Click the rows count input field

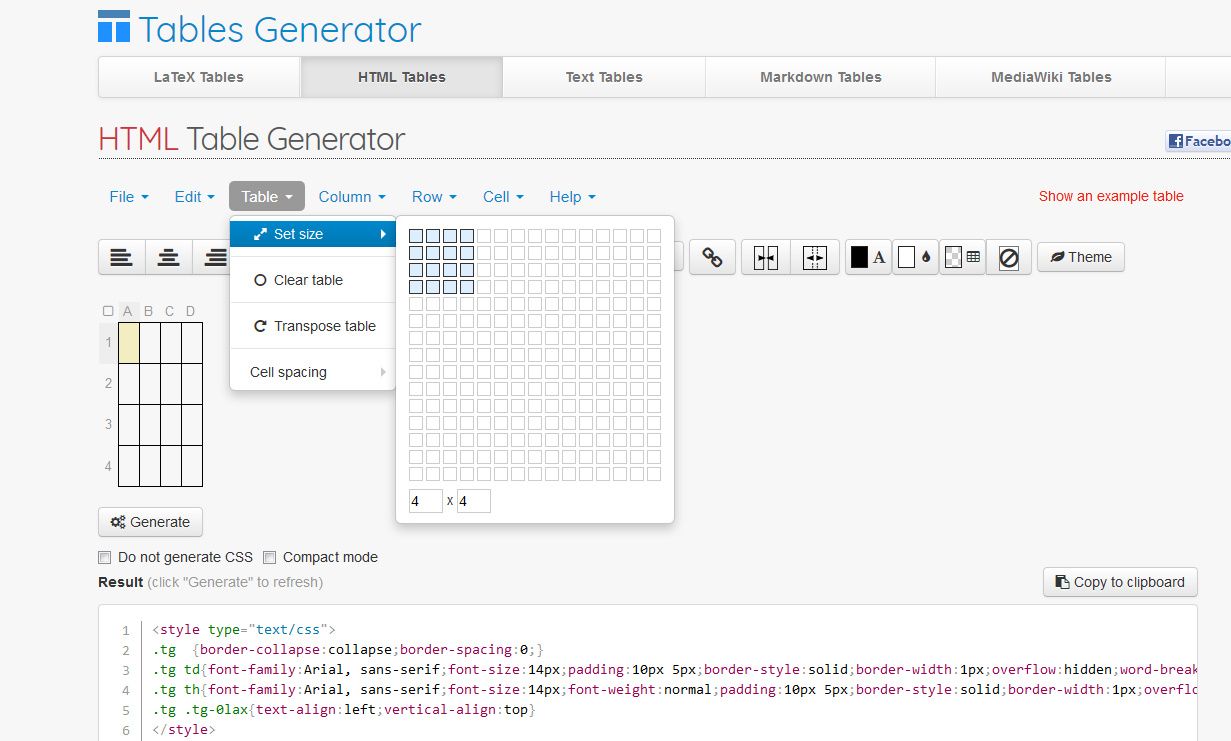tap(426, 500)
